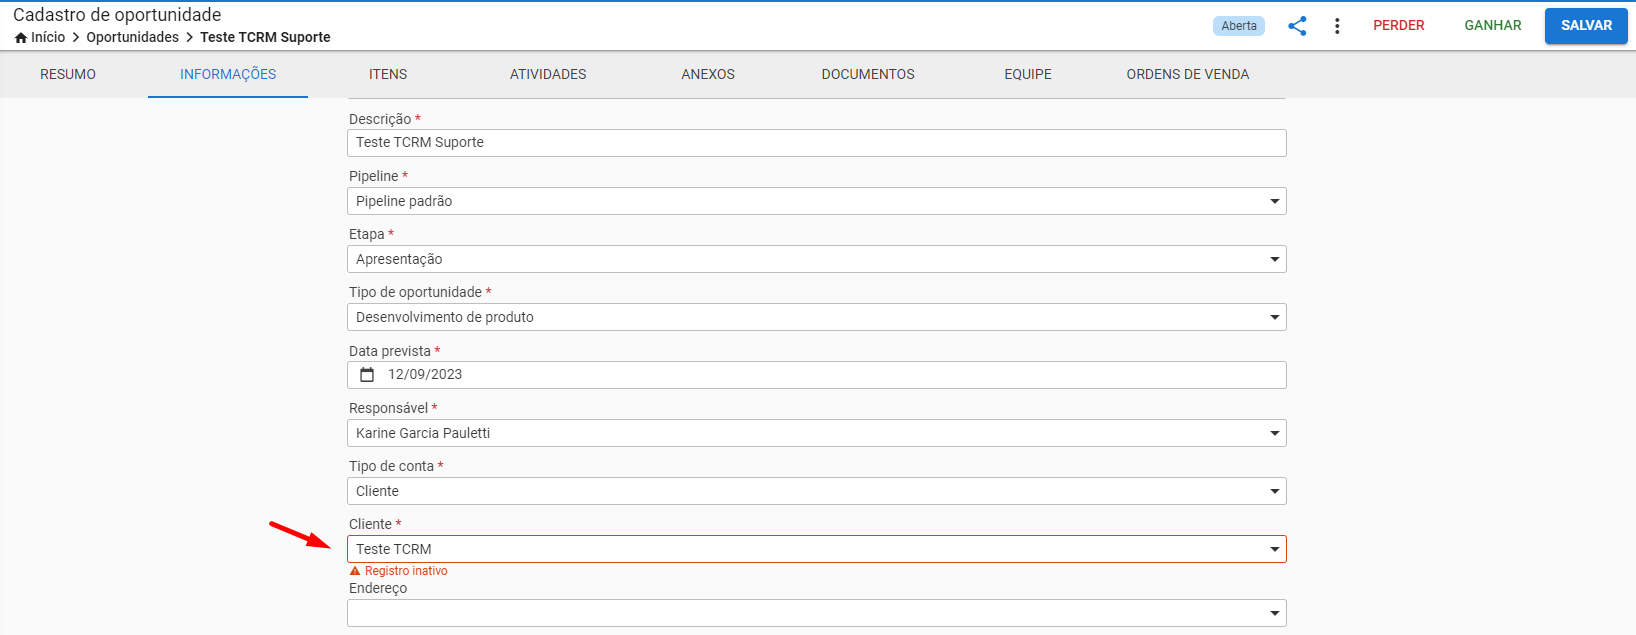1636x635 pixels.
Task: Click the empty Endereço field
Action: [816, 613]
